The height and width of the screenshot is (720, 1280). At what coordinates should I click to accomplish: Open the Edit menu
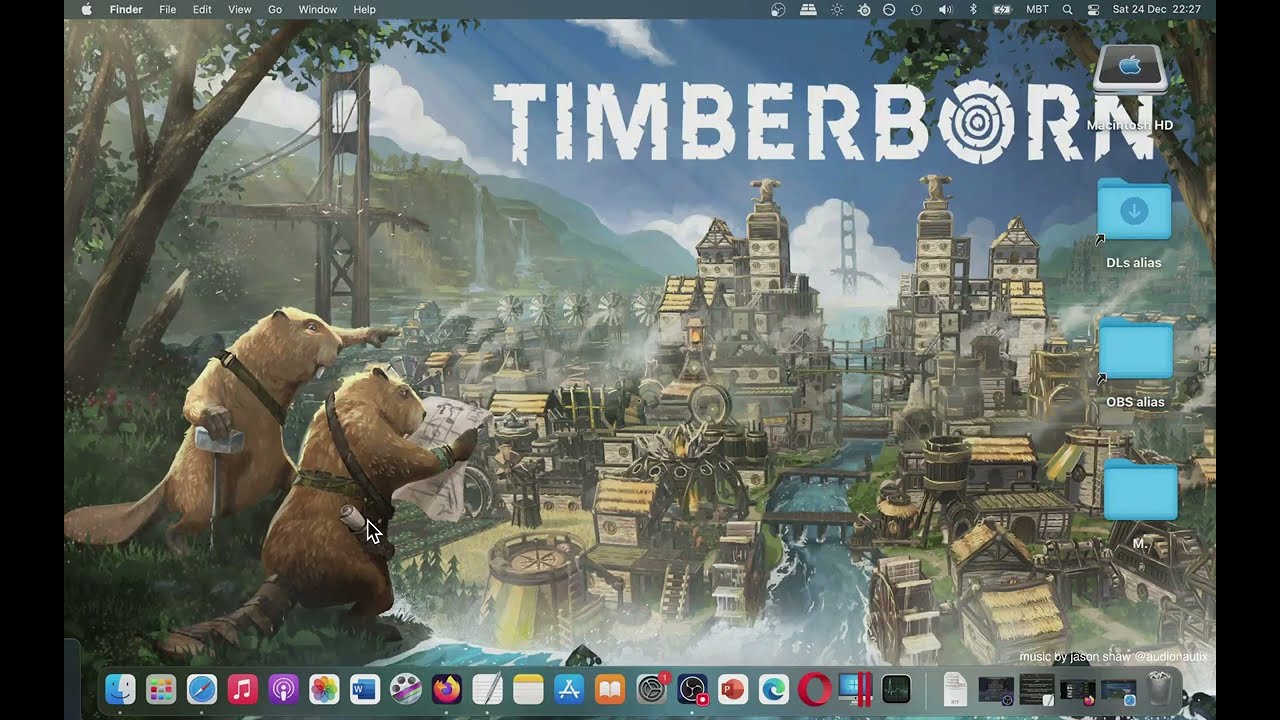click(202, 9)
